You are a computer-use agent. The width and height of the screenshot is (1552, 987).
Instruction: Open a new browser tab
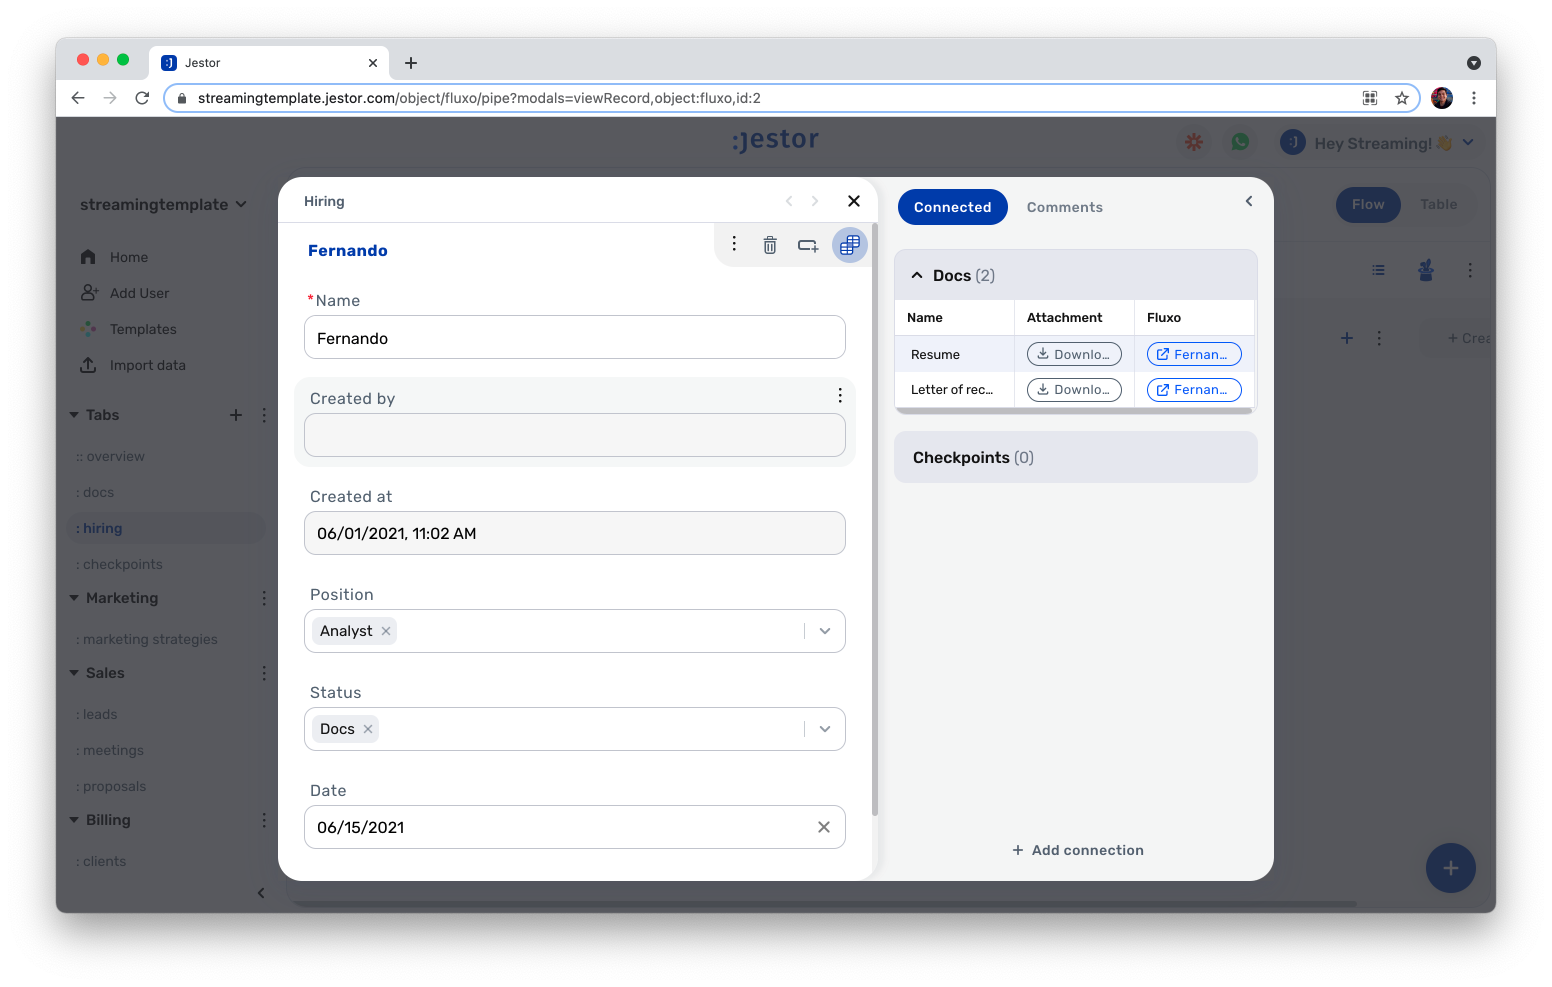coord(411,63)
